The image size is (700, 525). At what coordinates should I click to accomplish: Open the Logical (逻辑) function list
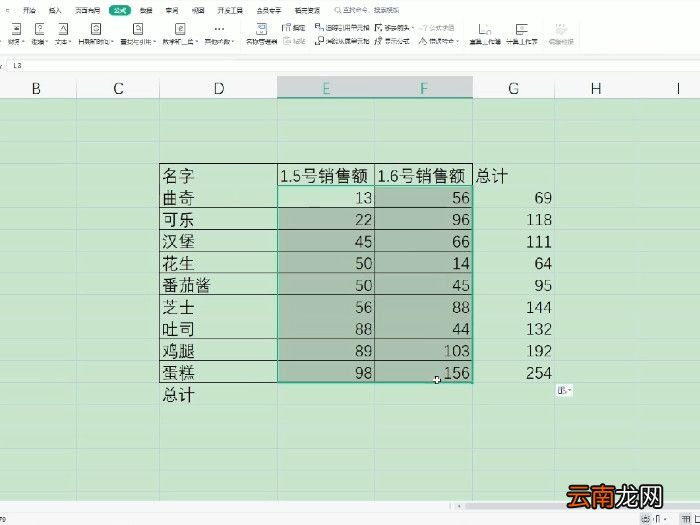[39, 34]
